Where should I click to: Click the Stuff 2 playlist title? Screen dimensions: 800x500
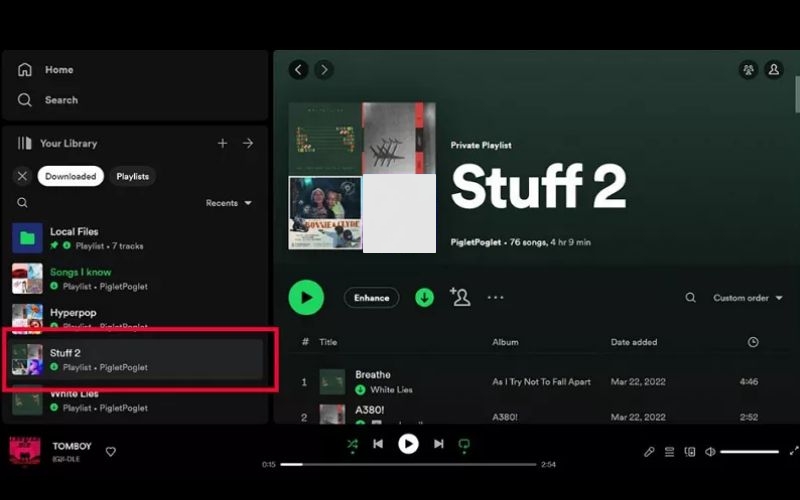[x=539, y=186]
